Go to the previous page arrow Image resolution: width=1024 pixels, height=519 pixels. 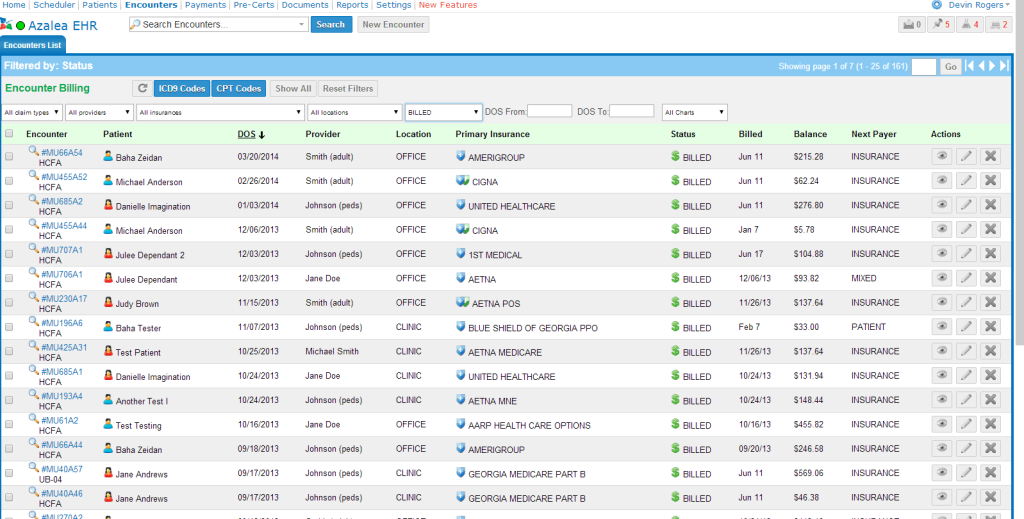(981, 66)
